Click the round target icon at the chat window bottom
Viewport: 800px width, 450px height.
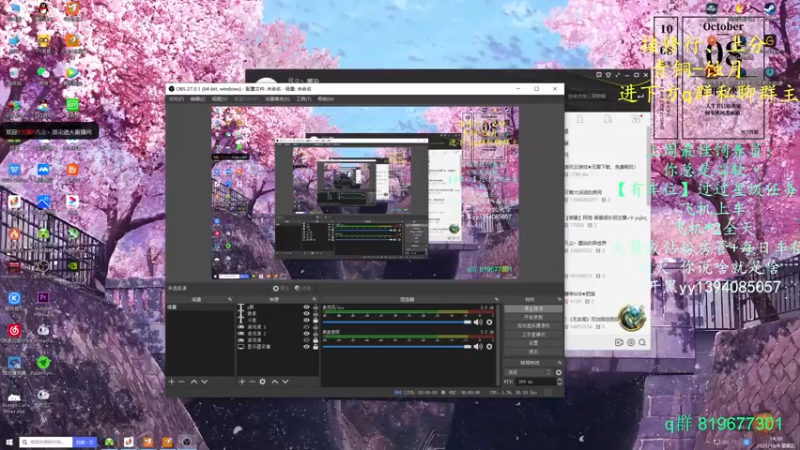tap(631, 342)
